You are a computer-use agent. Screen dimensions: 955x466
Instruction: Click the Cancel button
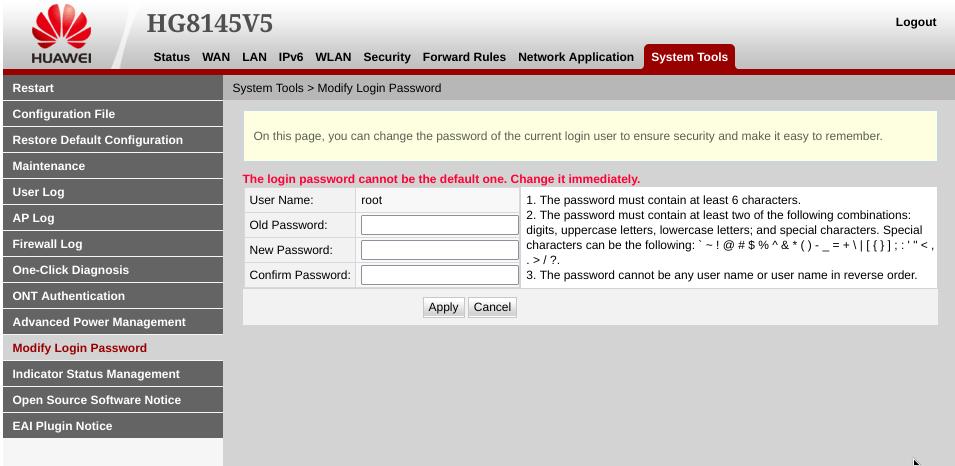(x=492, y=307)
